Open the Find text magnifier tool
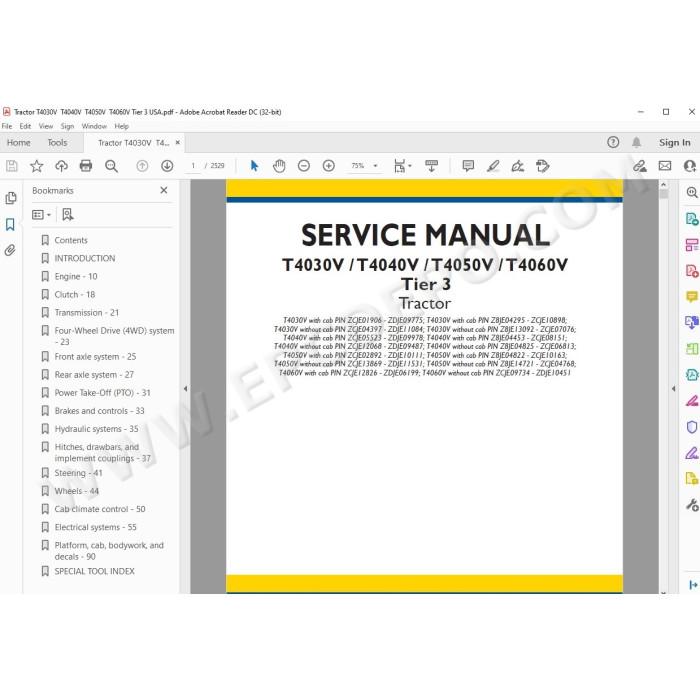The width and height of the screenshot is (700, 700). pyautogui.click(x=111, y=166)
